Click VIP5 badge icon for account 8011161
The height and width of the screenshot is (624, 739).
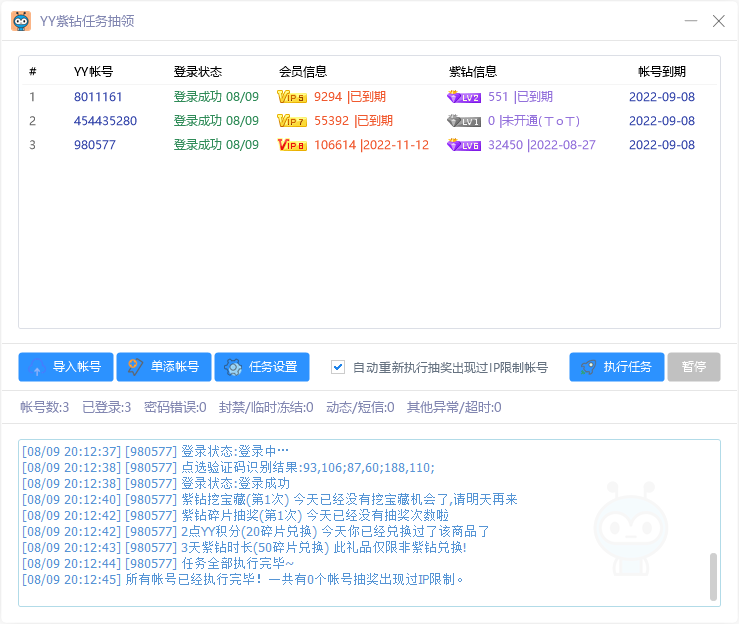[x=292, y=97]
